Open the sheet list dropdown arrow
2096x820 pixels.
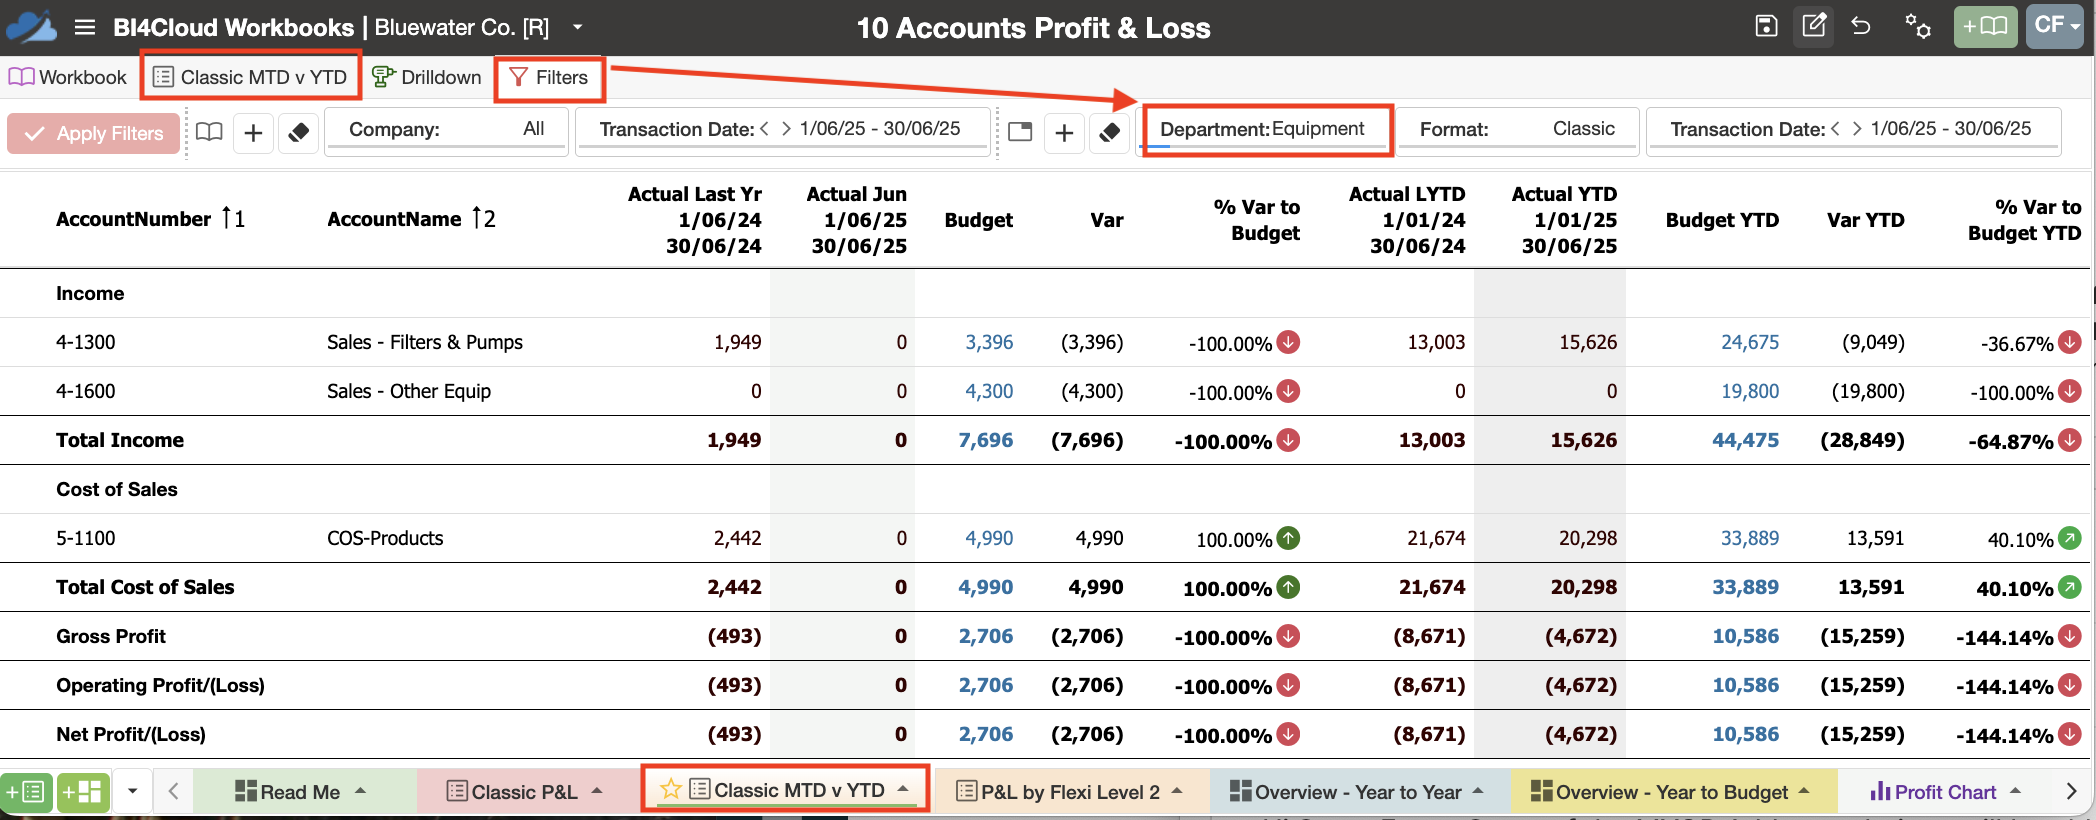point(132,792)
